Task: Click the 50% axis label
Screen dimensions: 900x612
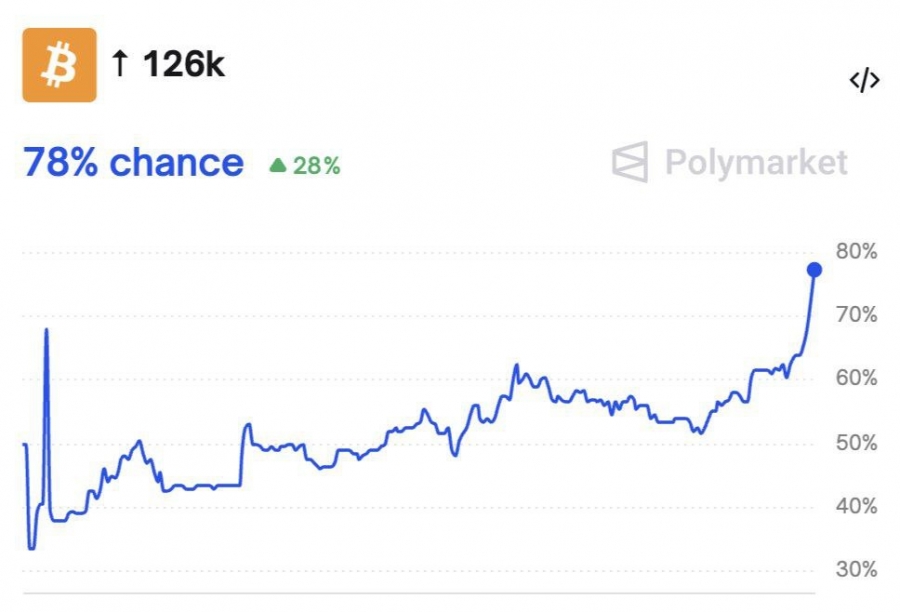Action: coord(856,442)
